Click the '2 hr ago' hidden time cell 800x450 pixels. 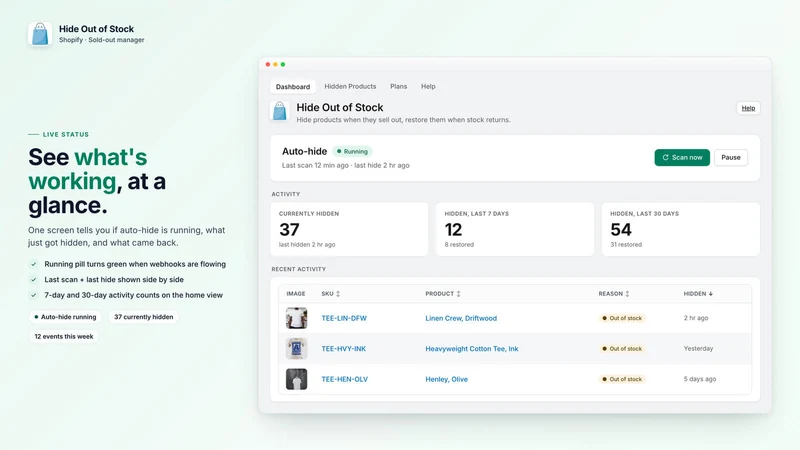tap(696, 318)
